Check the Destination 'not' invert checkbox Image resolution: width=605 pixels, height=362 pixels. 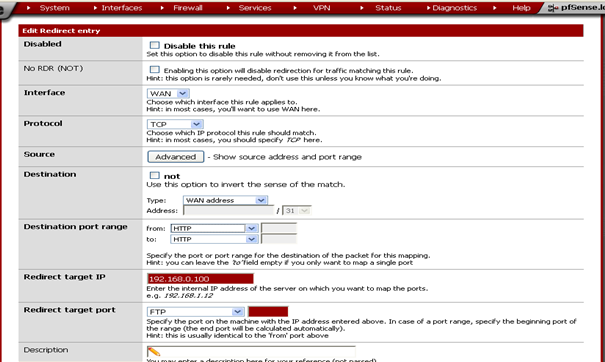154,175
